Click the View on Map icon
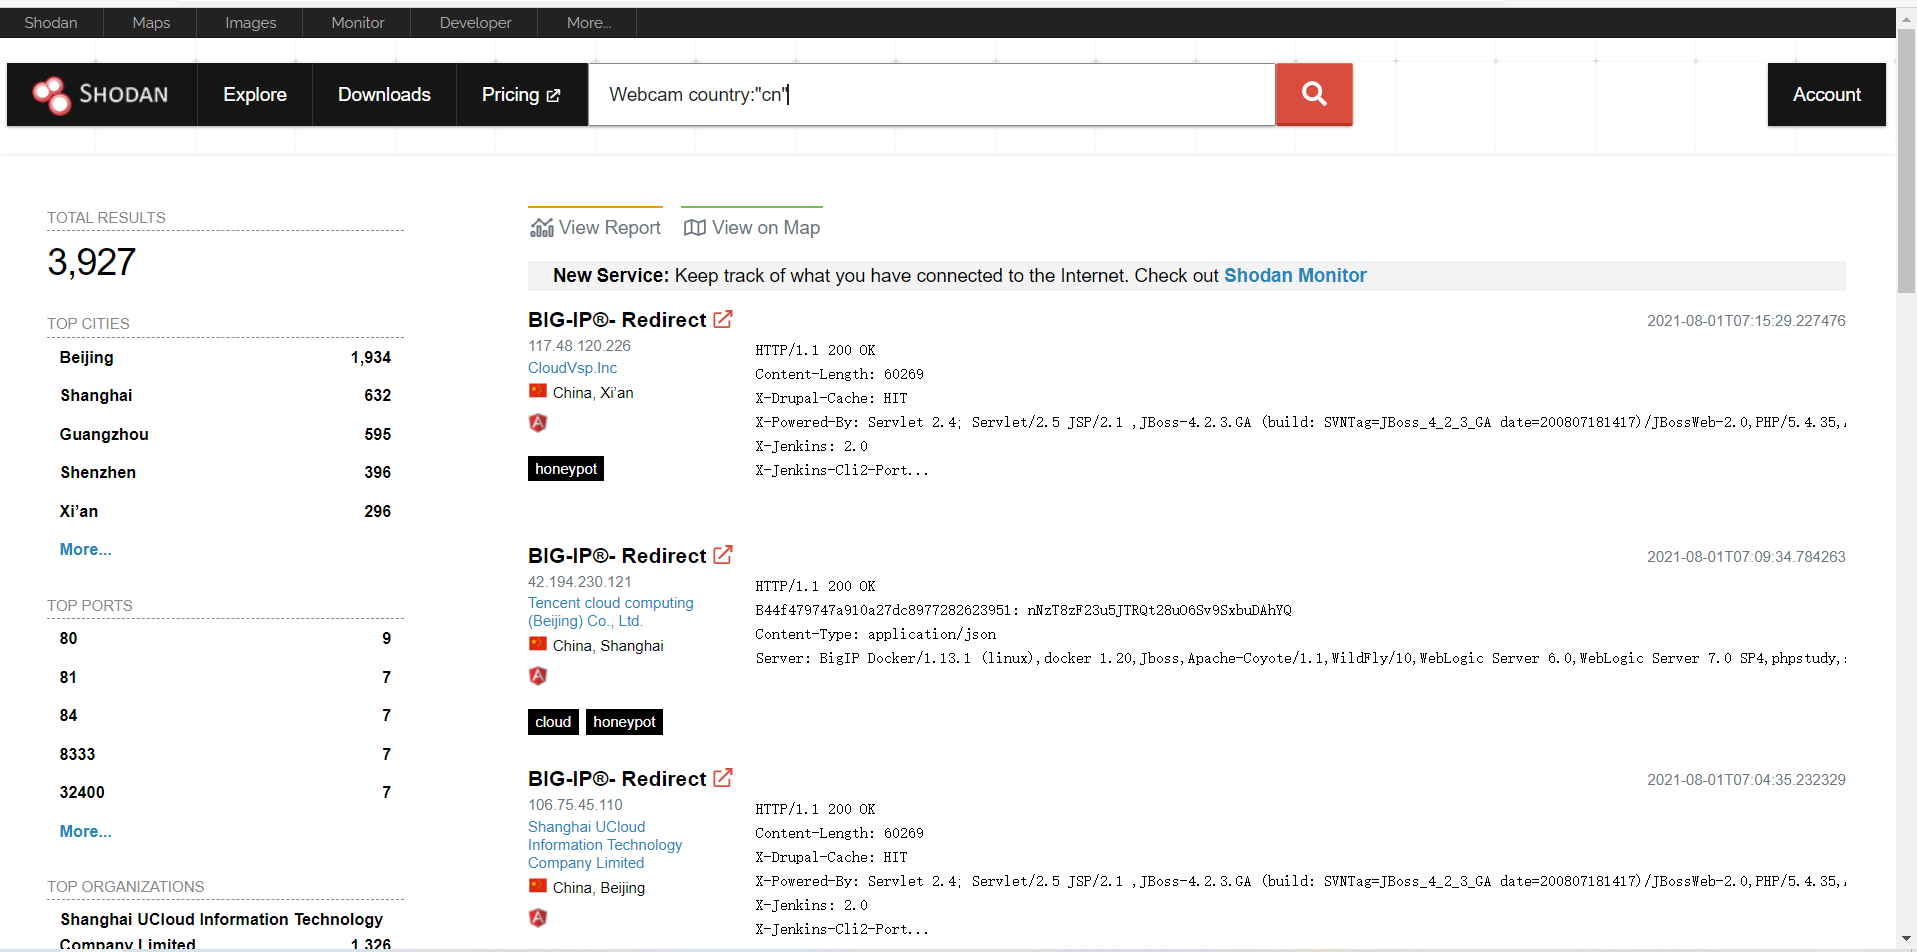The image size is (1917, 952). click(x=694, y=228)
